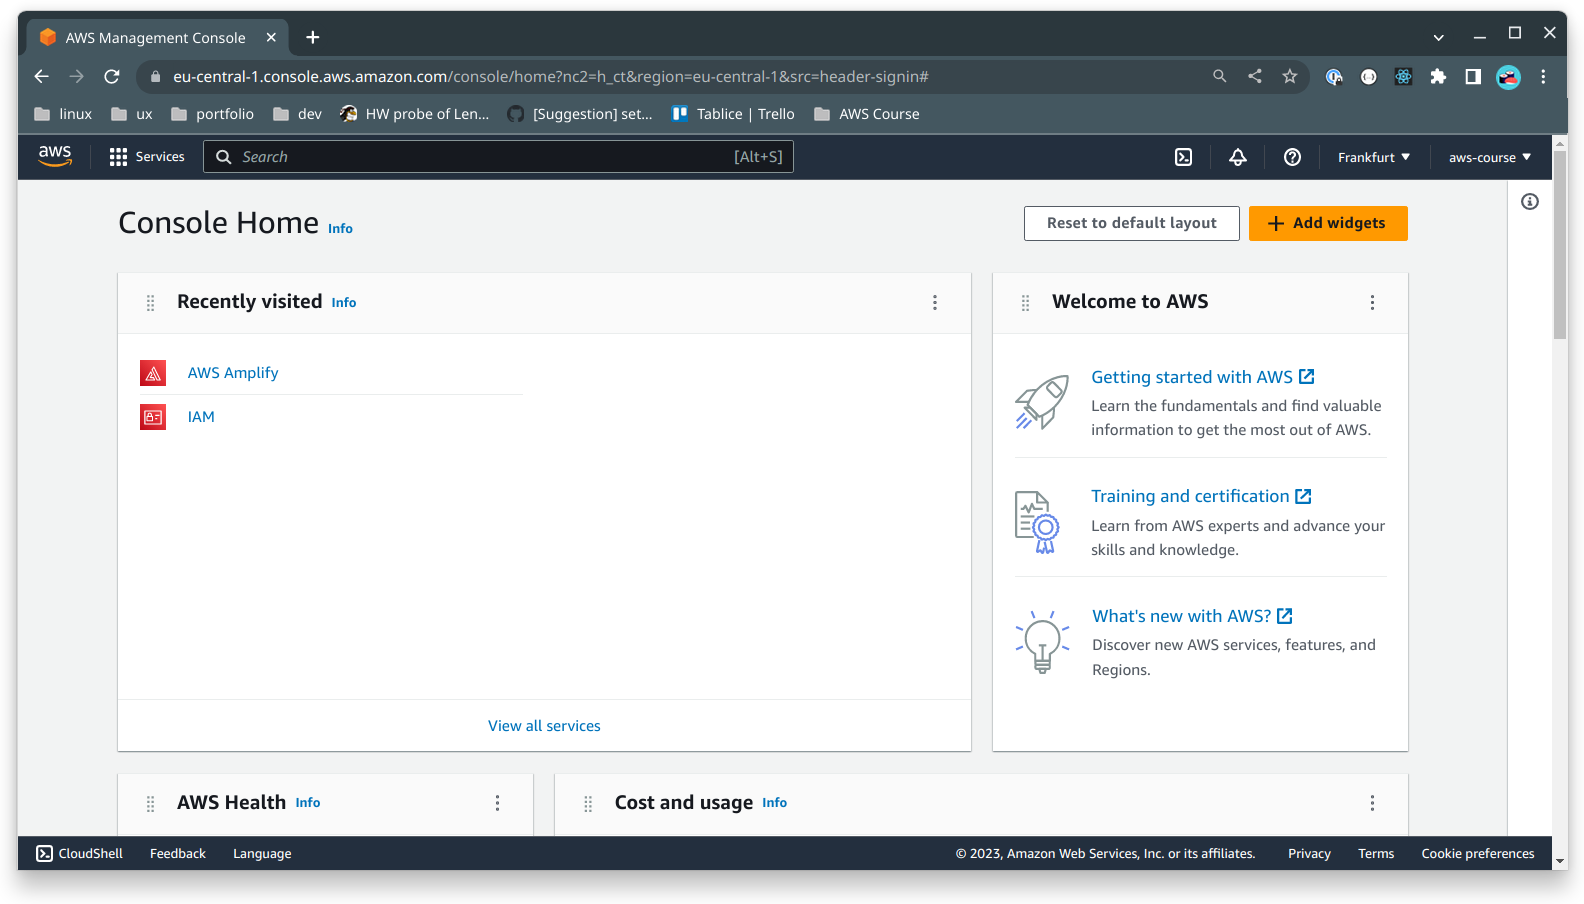Open Cost and usage widget options menu

point(1372,803)
